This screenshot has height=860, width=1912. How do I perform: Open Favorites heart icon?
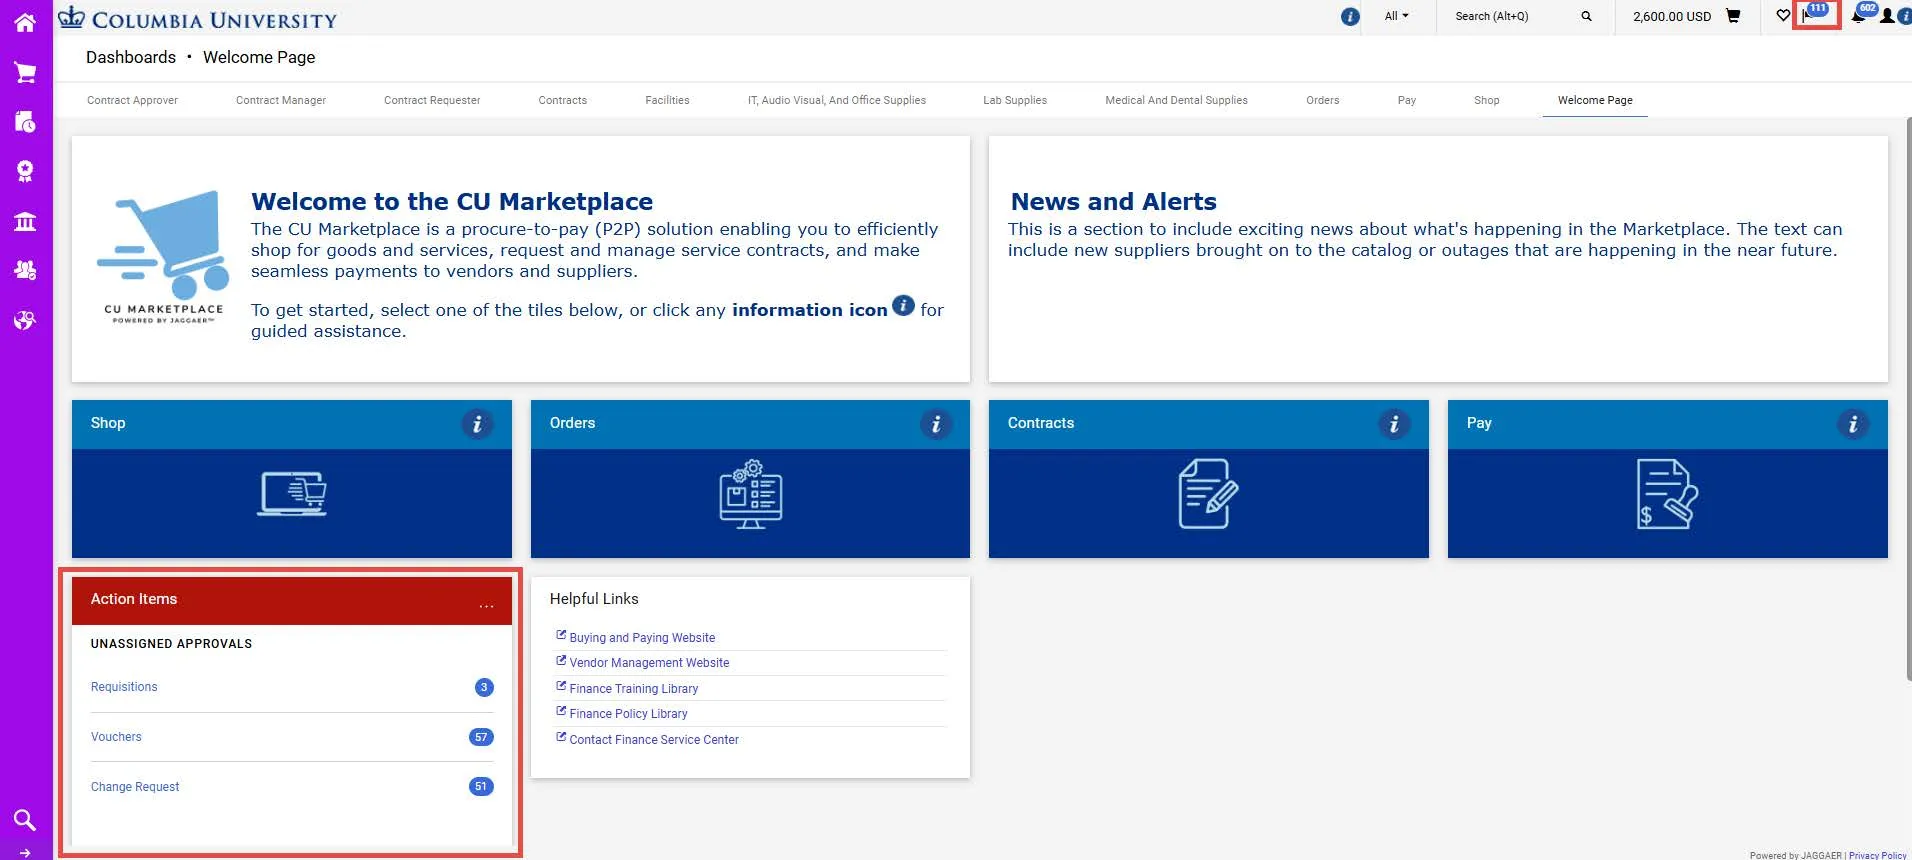pos(1783,16)
